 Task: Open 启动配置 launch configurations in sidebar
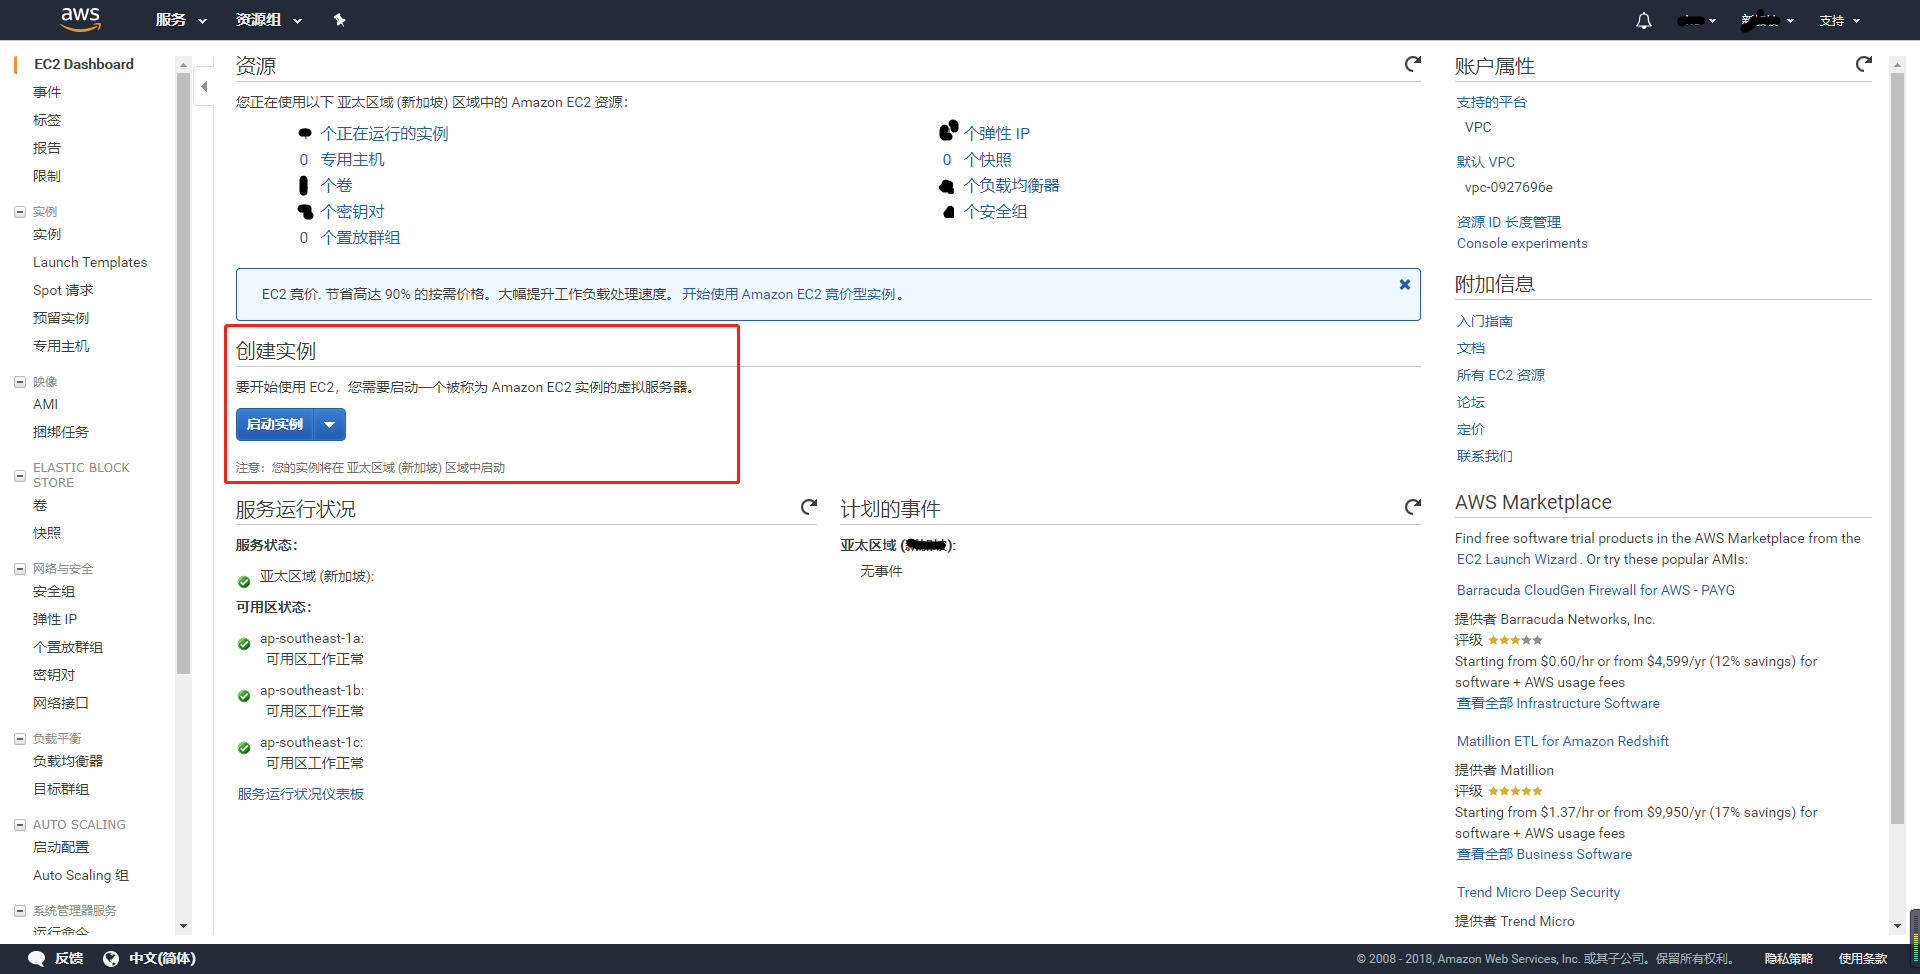coord(61,848)
